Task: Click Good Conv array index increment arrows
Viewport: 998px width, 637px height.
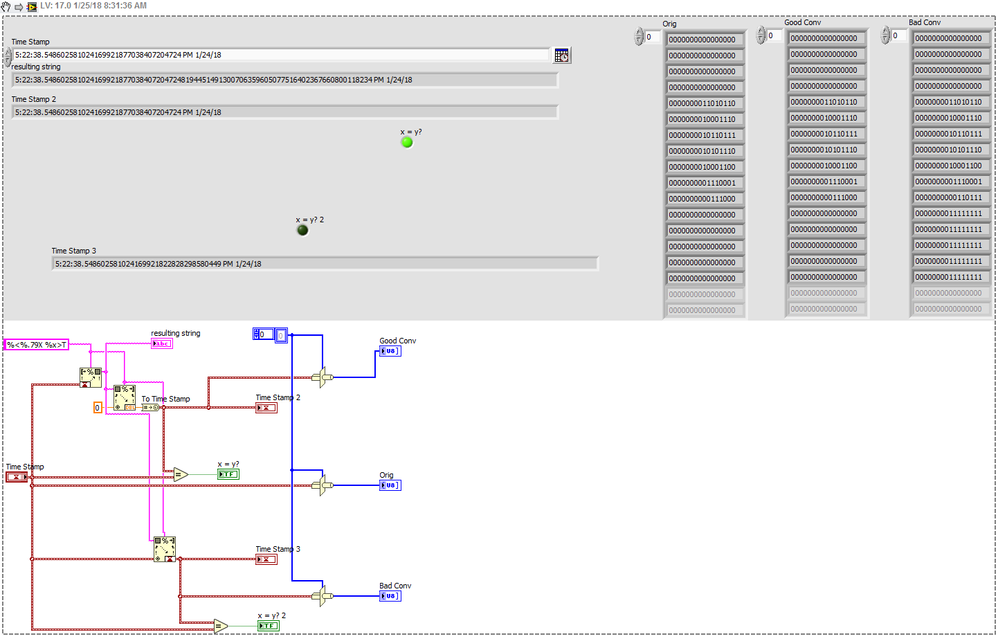Action: click(x=761, y=36)
